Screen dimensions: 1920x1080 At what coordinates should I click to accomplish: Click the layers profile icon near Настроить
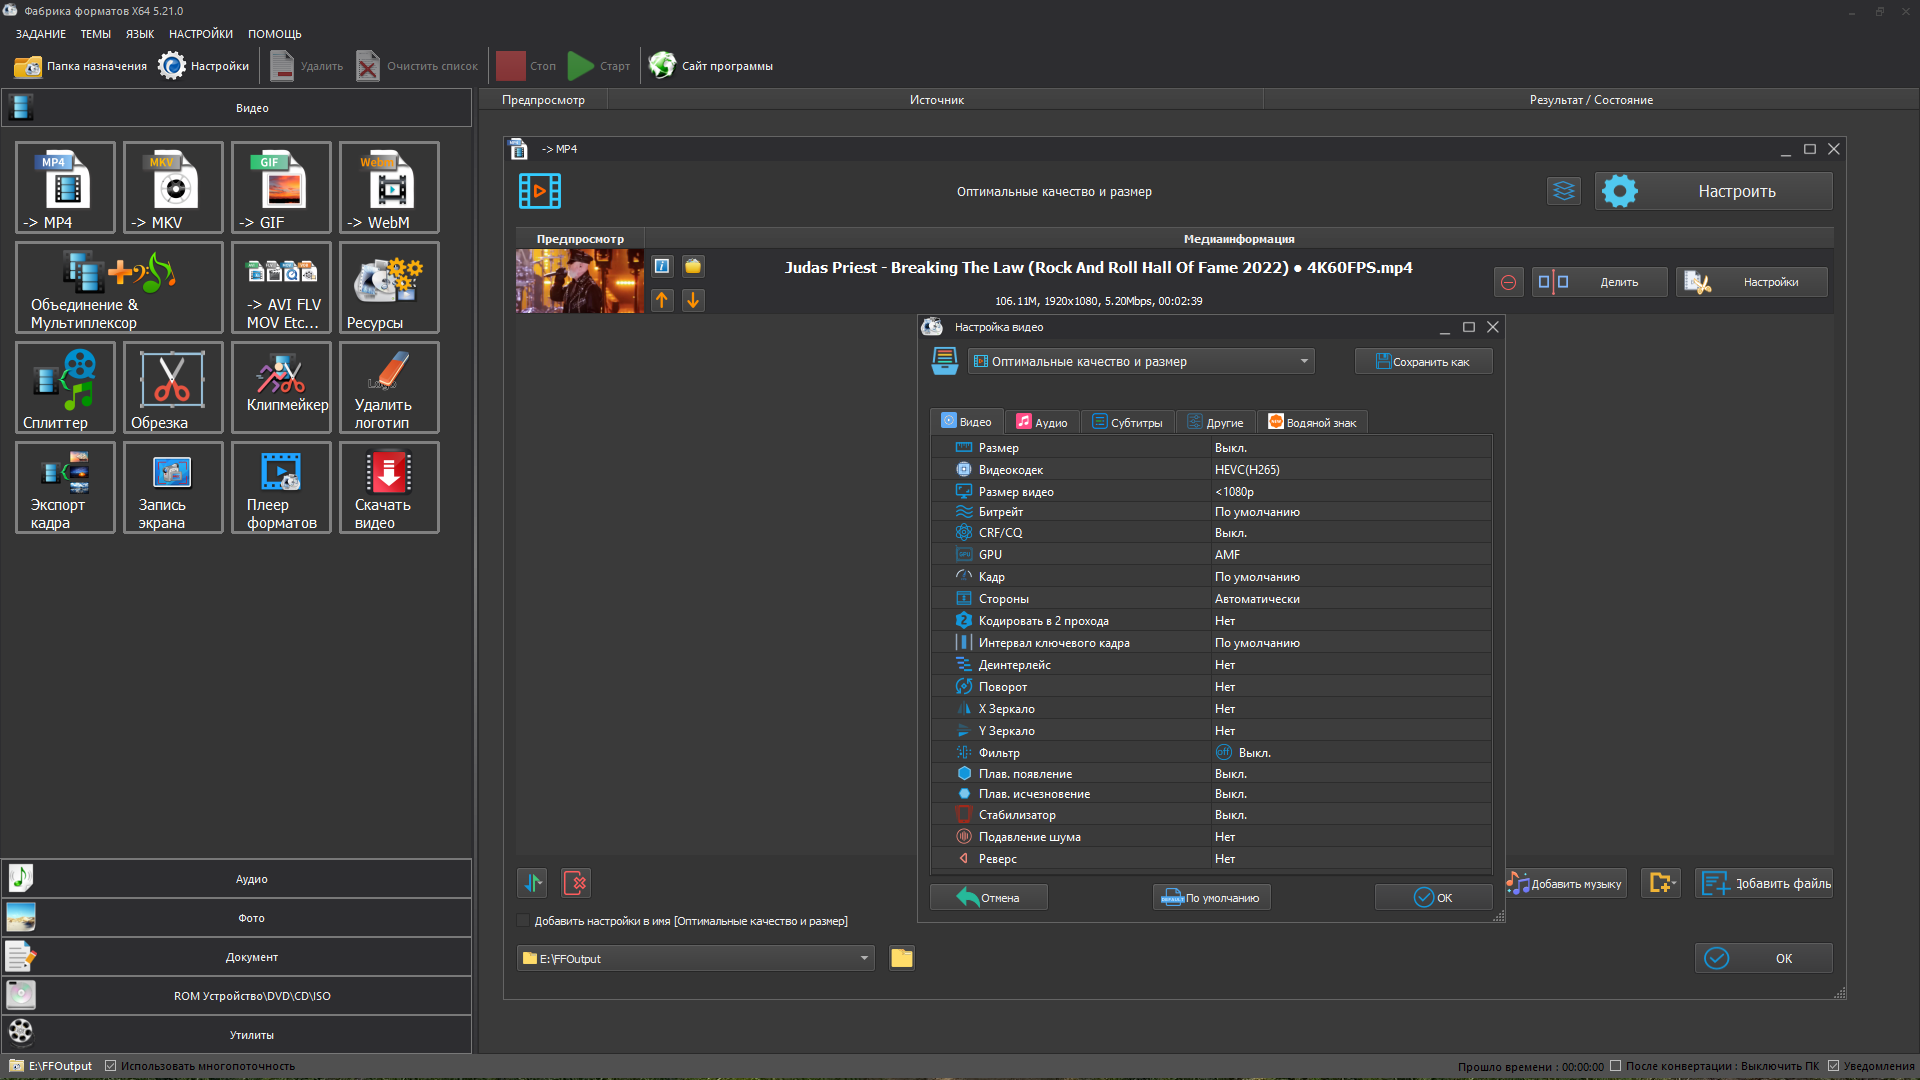click(x=1564, y=191)
